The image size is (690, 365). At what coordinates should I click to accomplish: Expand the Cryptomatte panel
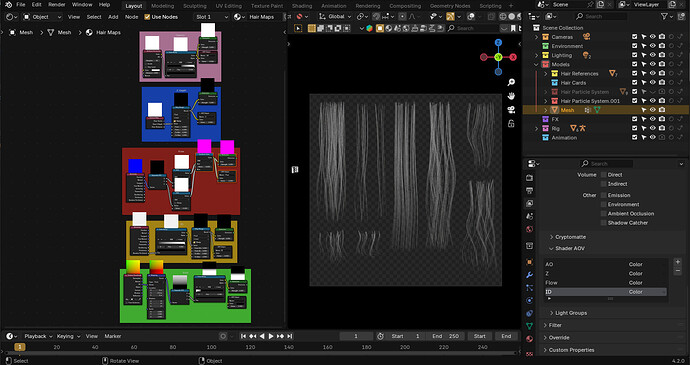pos(551,237)
